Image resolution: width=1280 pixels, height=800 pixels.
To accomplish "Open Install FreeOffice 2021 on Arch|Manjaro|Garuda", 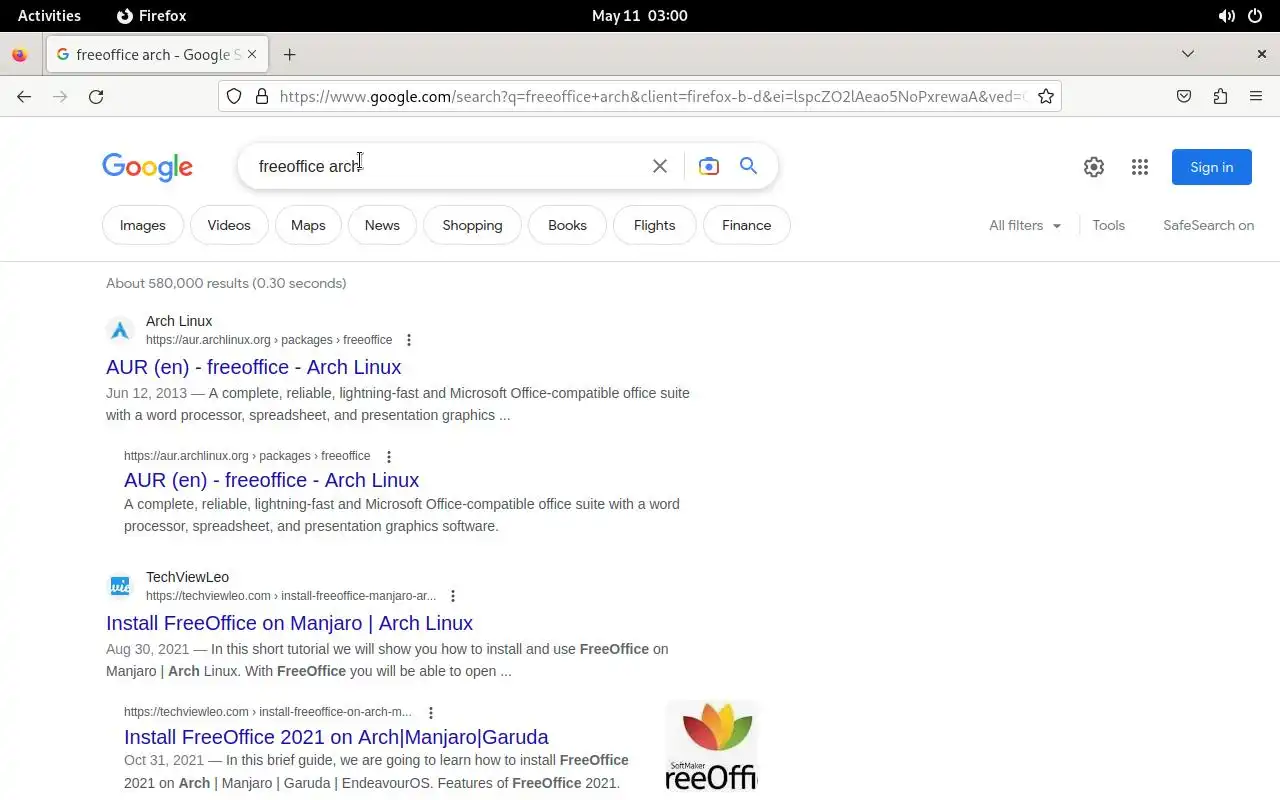I will [x=336, y=737].
